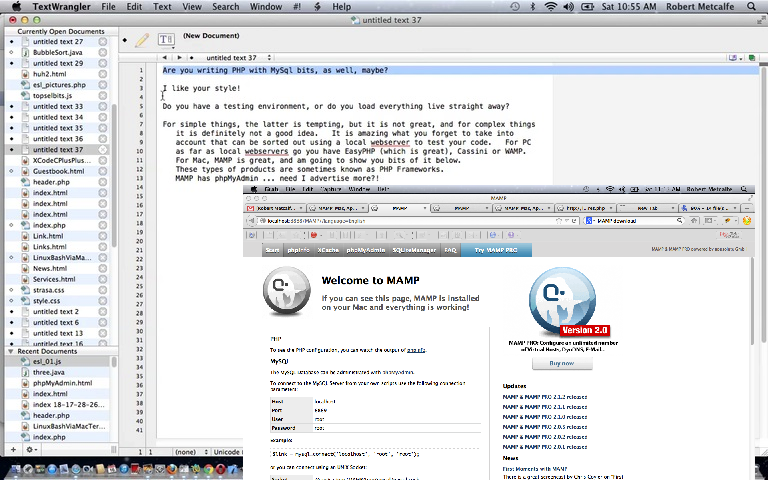Image resolution: width=768 pixels, height=480 pixels.
Task: Open the Search menu
Action: pyautogui.click(x=226, y=6)
